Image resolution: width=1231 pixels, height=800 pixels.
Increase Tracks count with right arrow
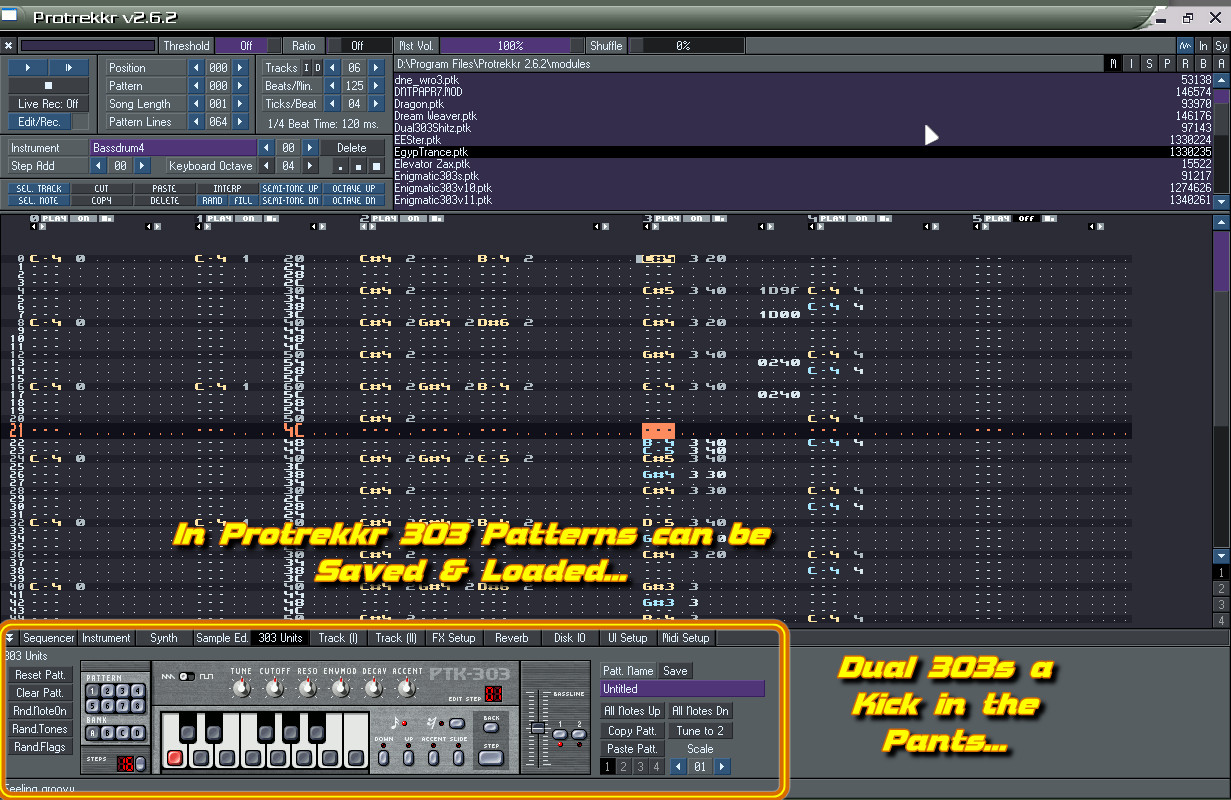pos(376,68)
